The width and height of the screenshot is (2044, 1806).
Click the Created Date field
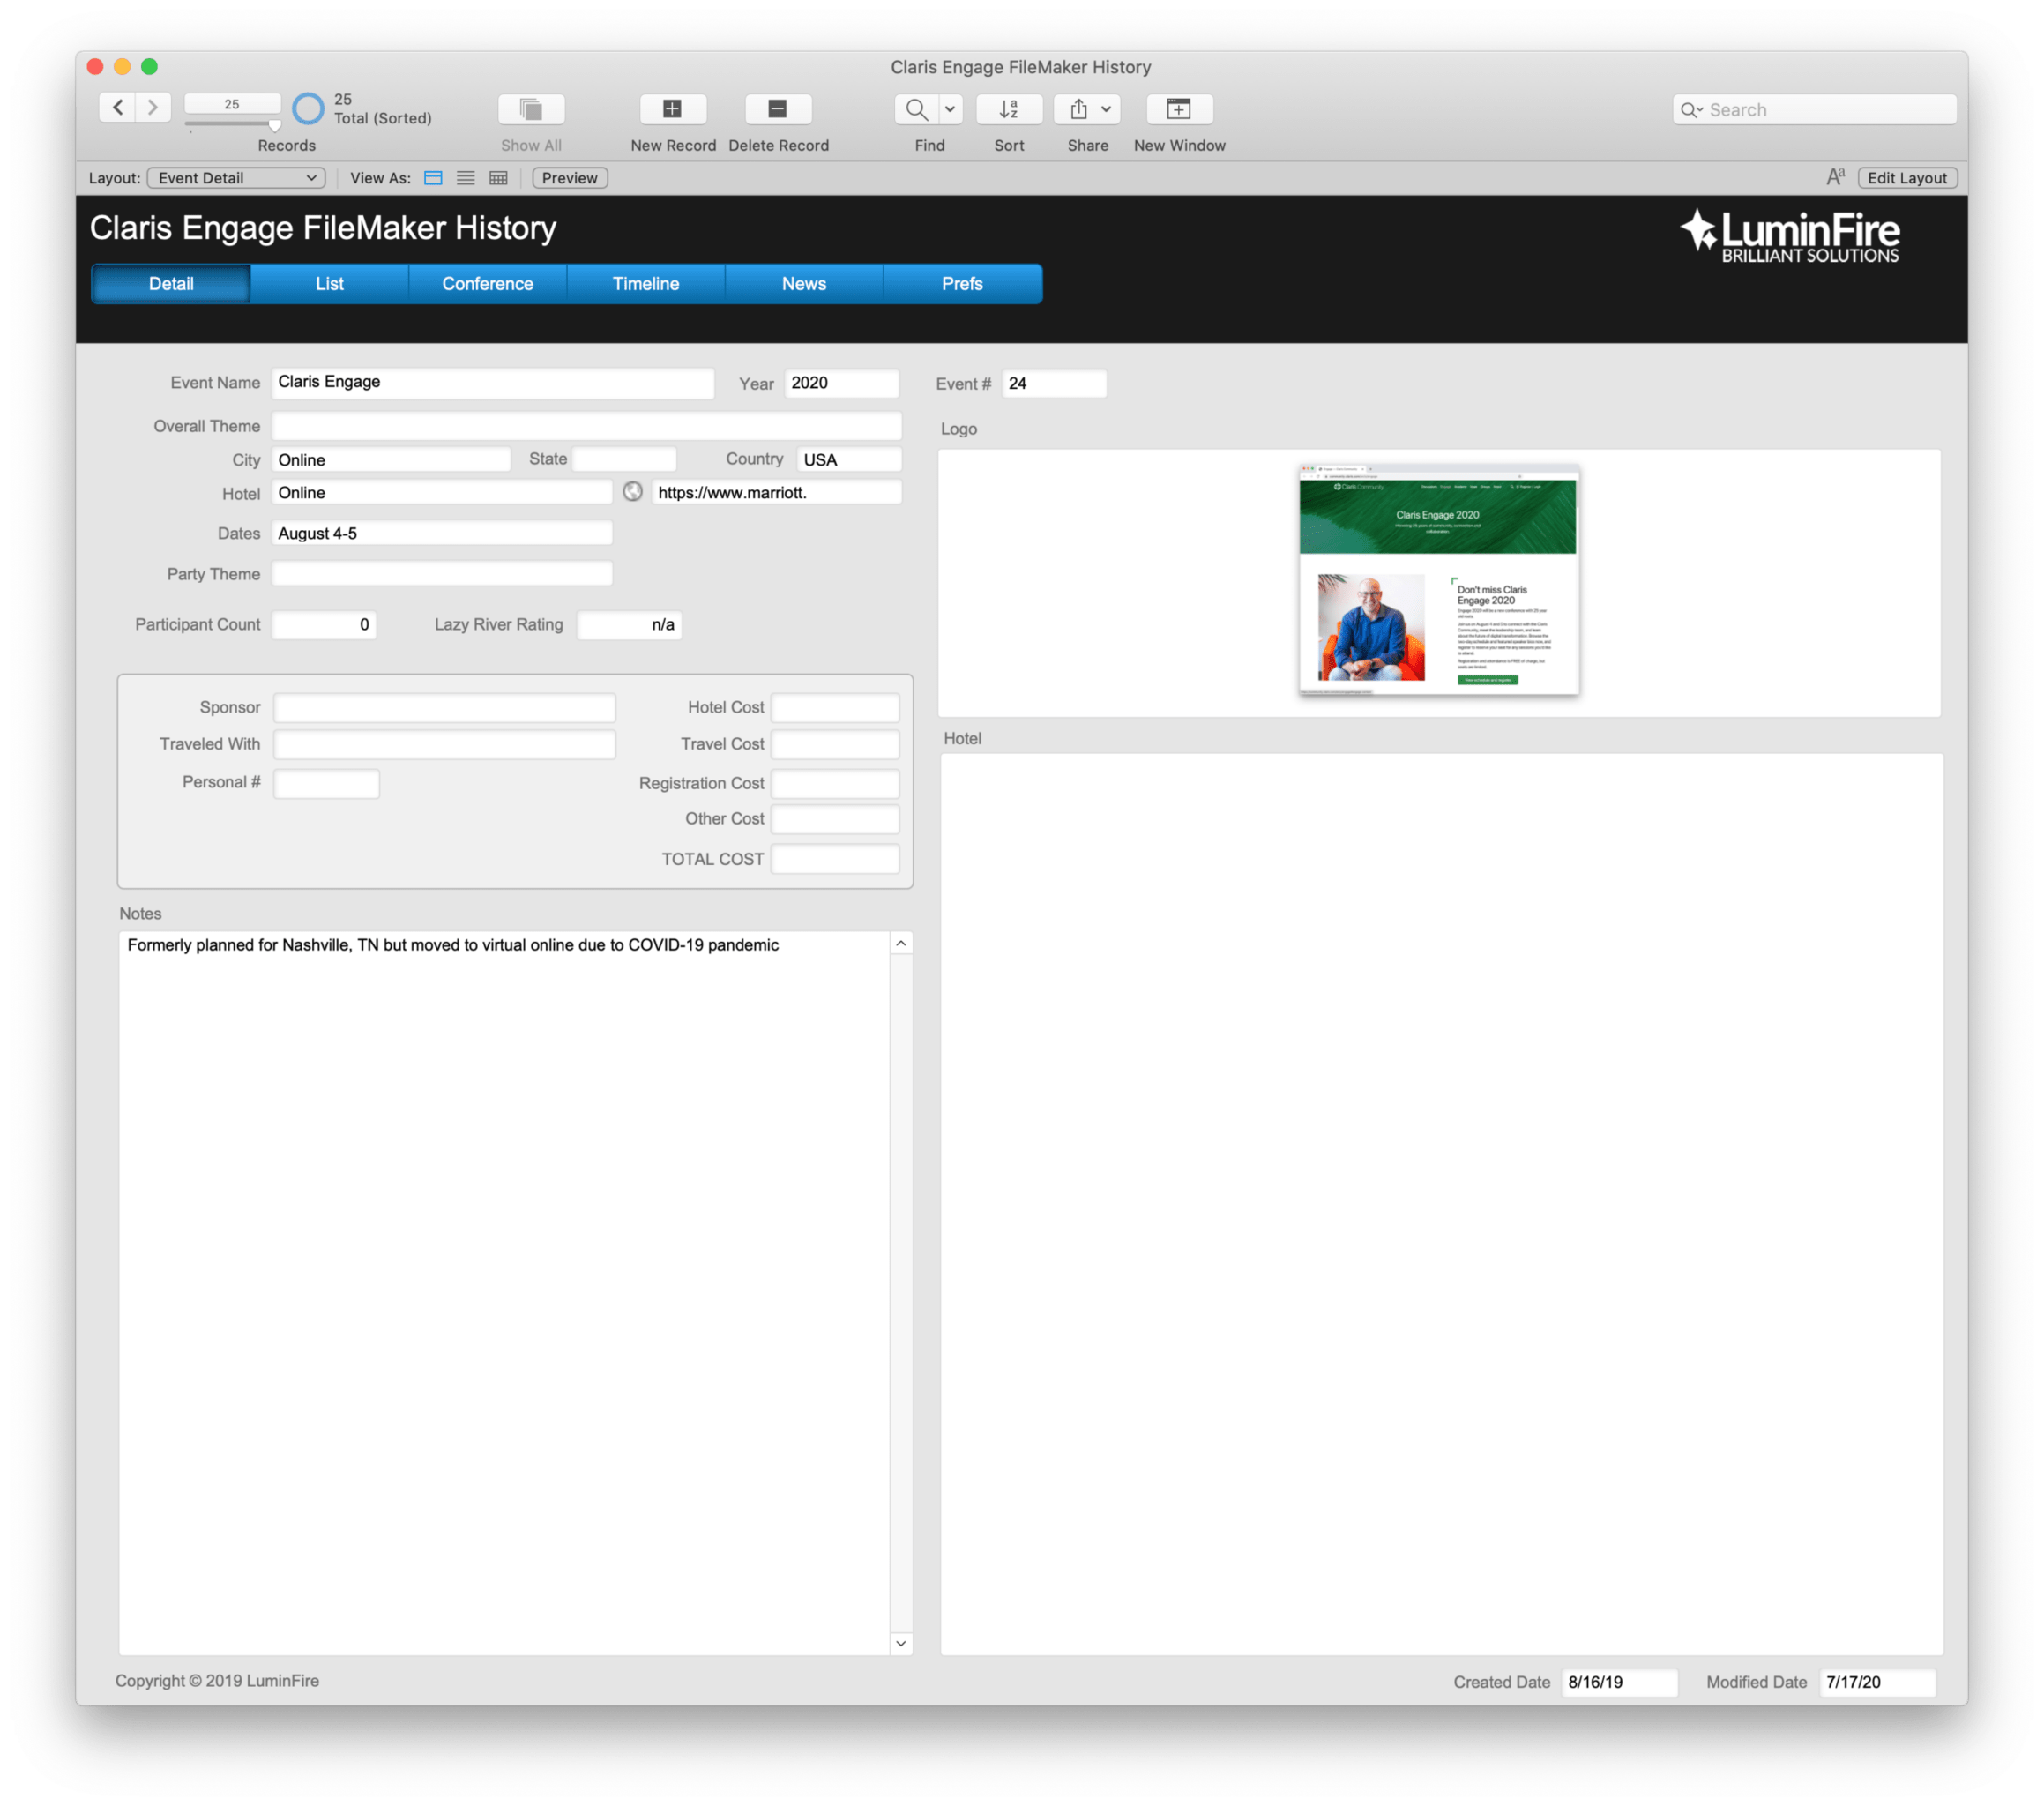pyautogui.click(x=1619, y=1683)
